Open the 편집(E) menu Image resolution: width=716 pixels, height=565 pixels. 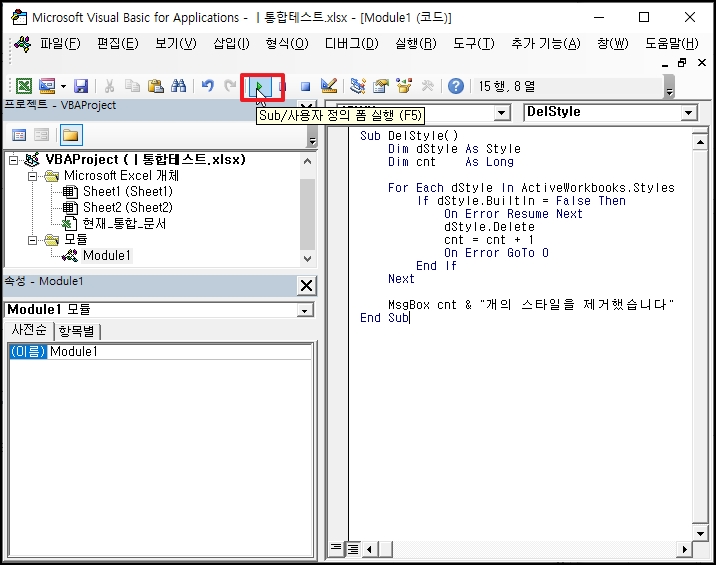pyautogui.click(x=118, y=43)
